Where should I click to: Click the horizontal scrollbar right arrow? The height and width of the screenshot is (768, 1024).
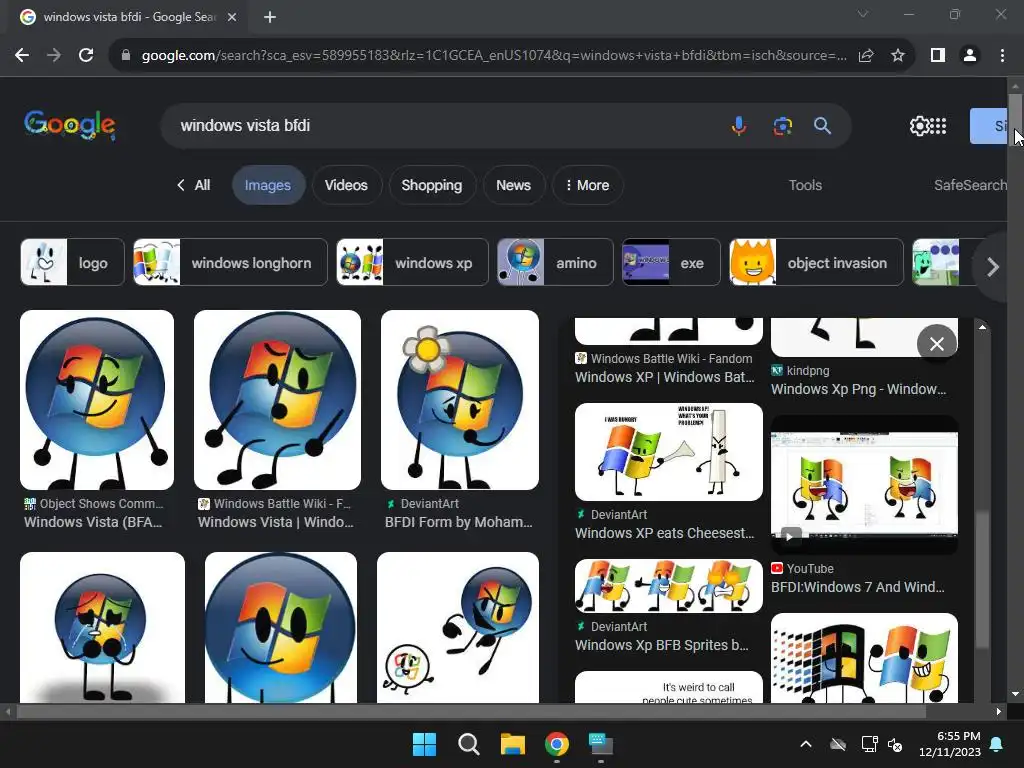[x=999, y=711]
